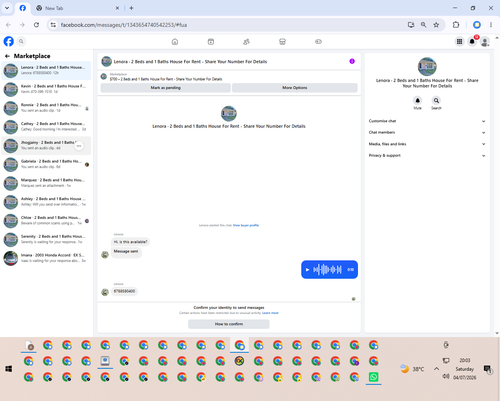Expand Media, files and links section
Image resolution: width=500 pixels, height=401 pixels.
coord(427,144)
